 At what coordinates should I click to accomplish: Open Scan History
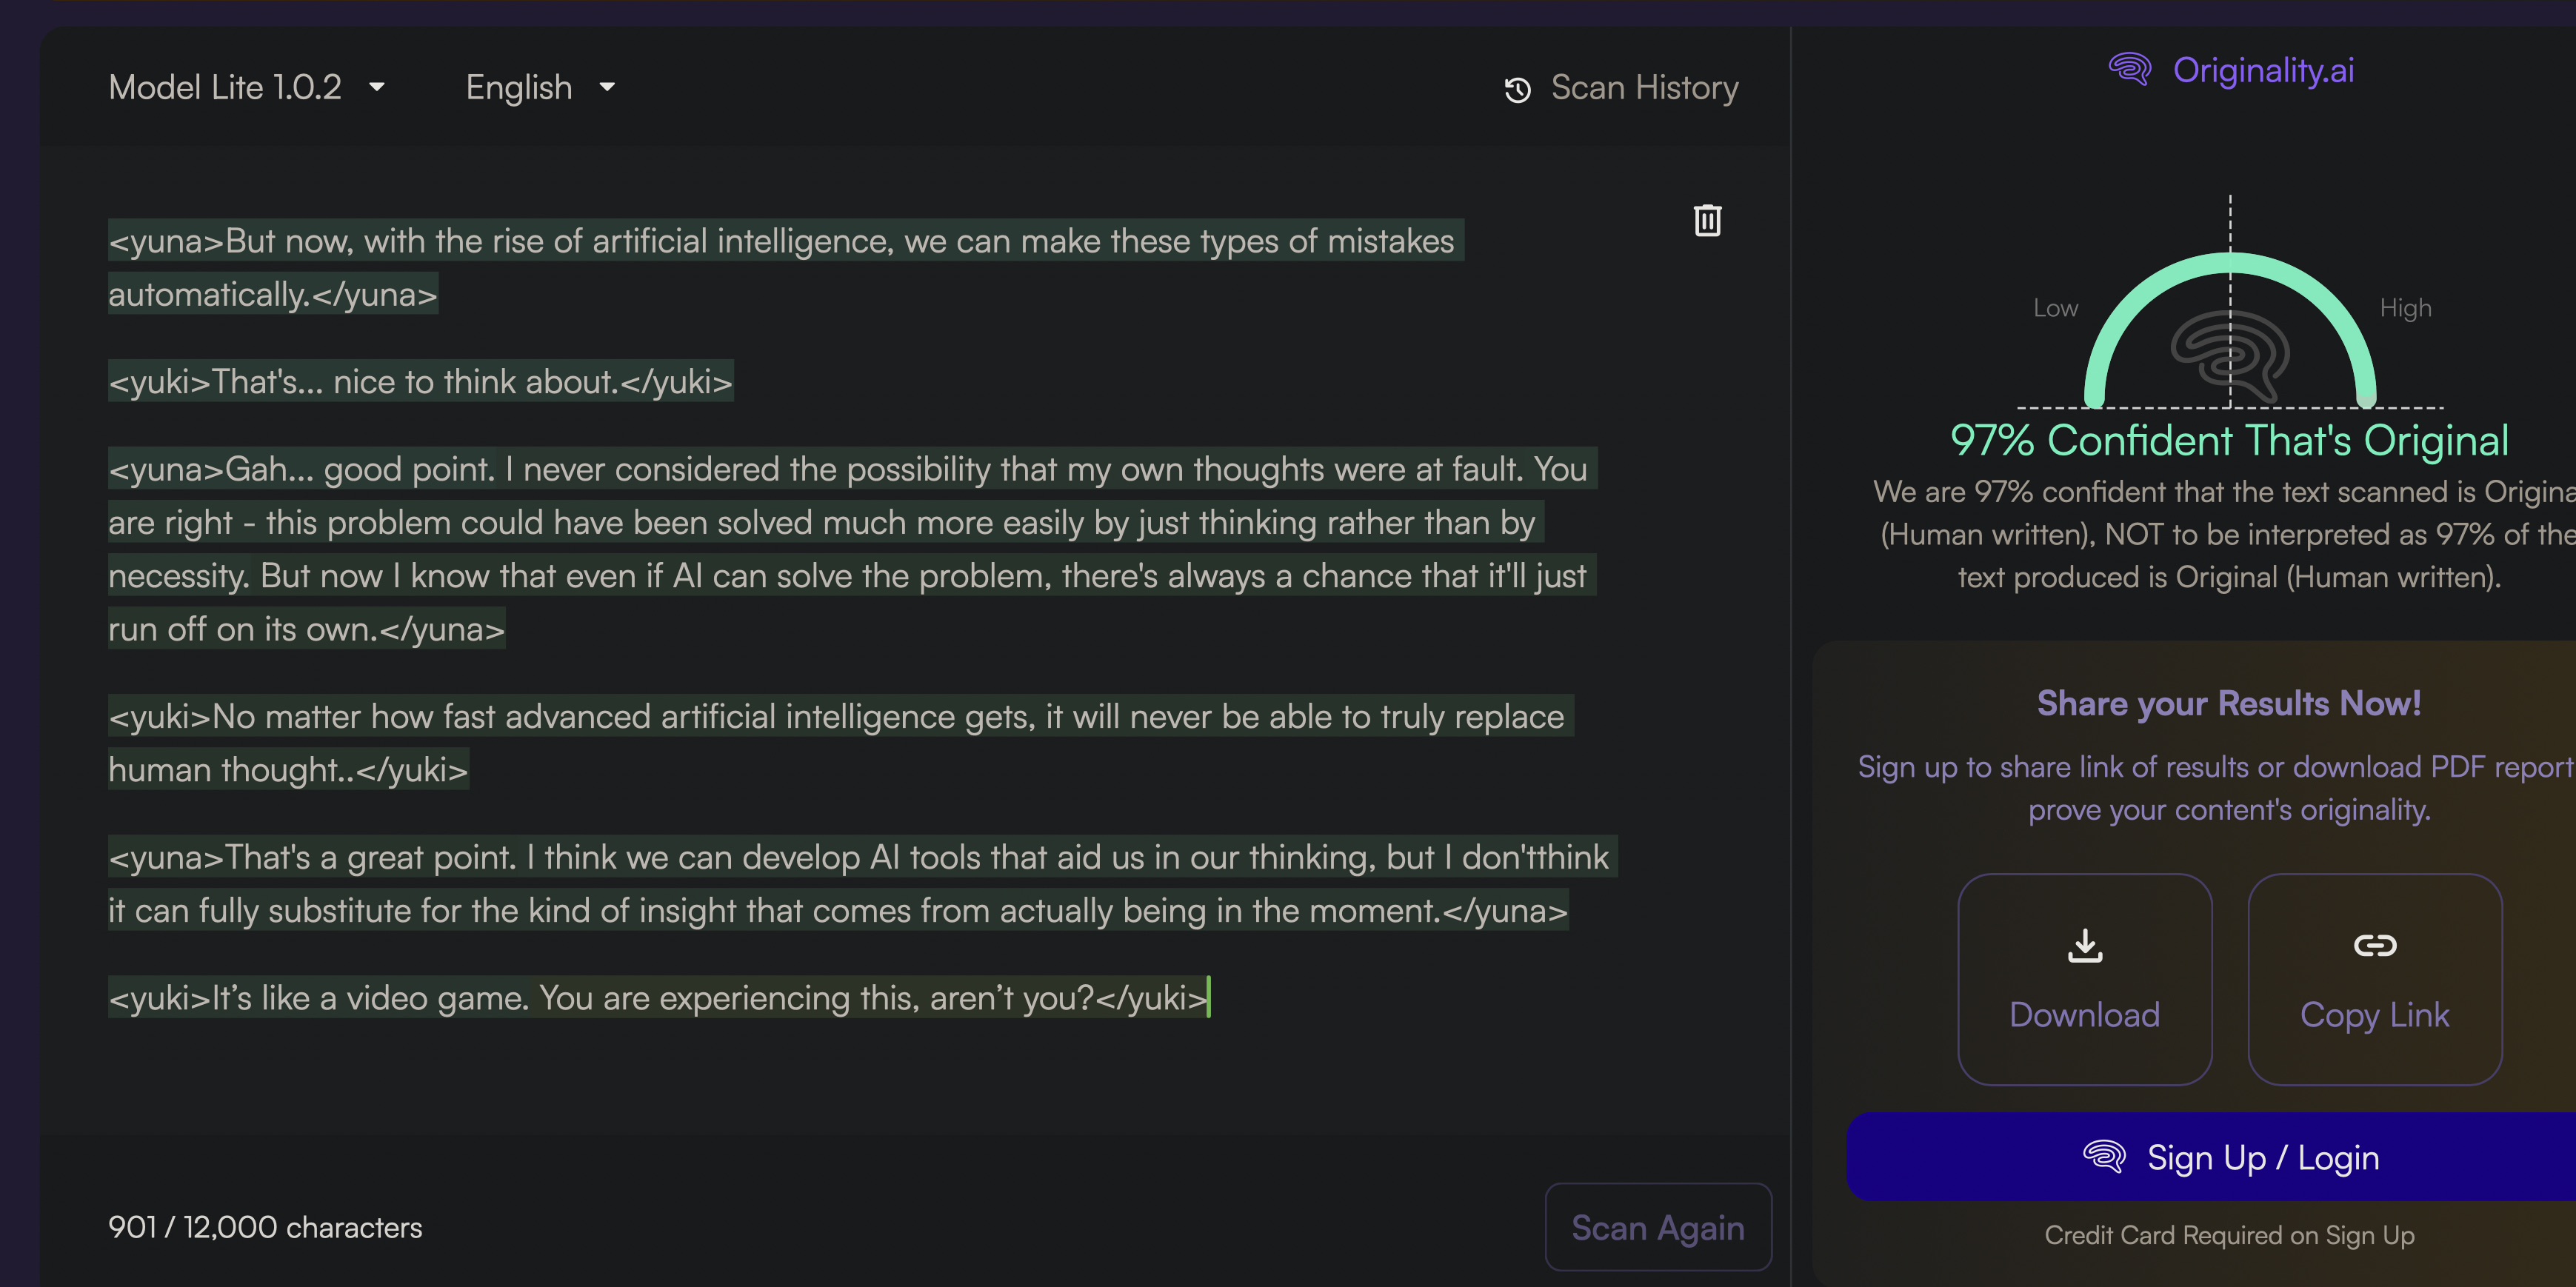(1643, 88)
